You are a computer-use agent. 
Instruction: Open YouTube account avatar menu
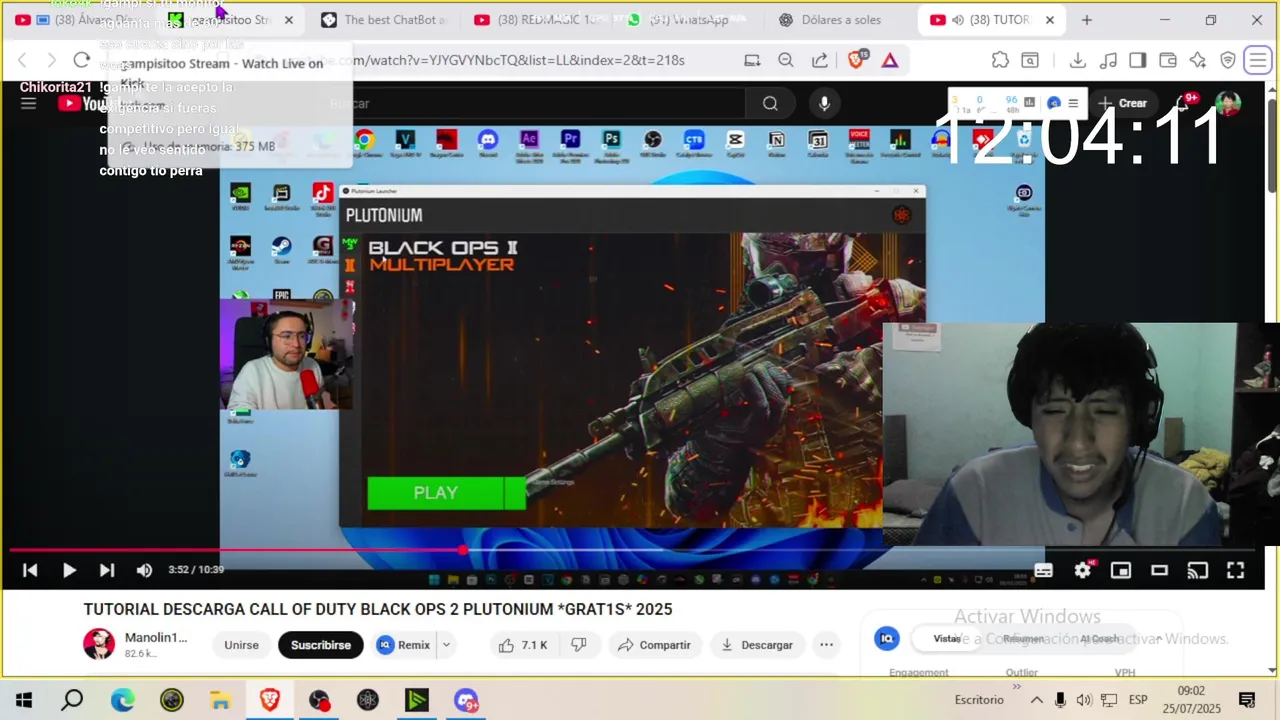click(1228, 103)
